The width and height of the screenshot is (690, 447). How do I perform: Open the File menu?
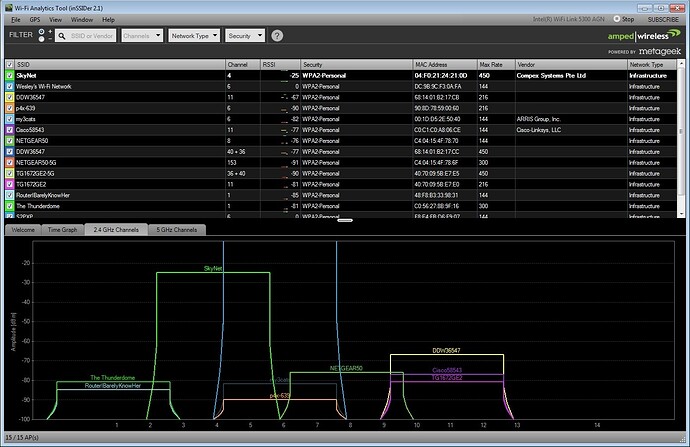point(16,19)
